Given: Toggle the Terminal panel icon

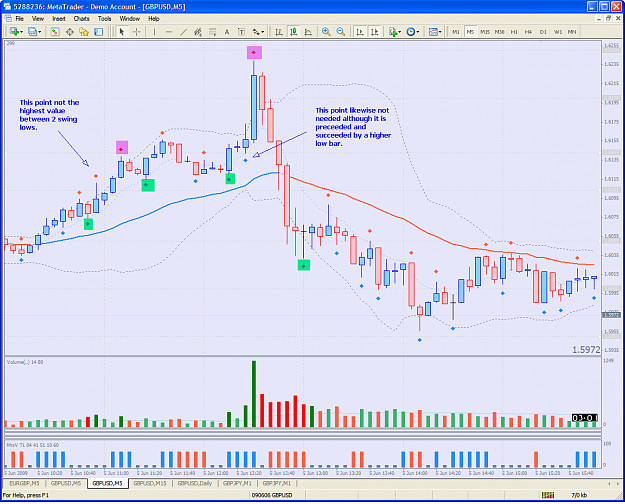Looking at the screenshot, I should [x=98, y=32].
